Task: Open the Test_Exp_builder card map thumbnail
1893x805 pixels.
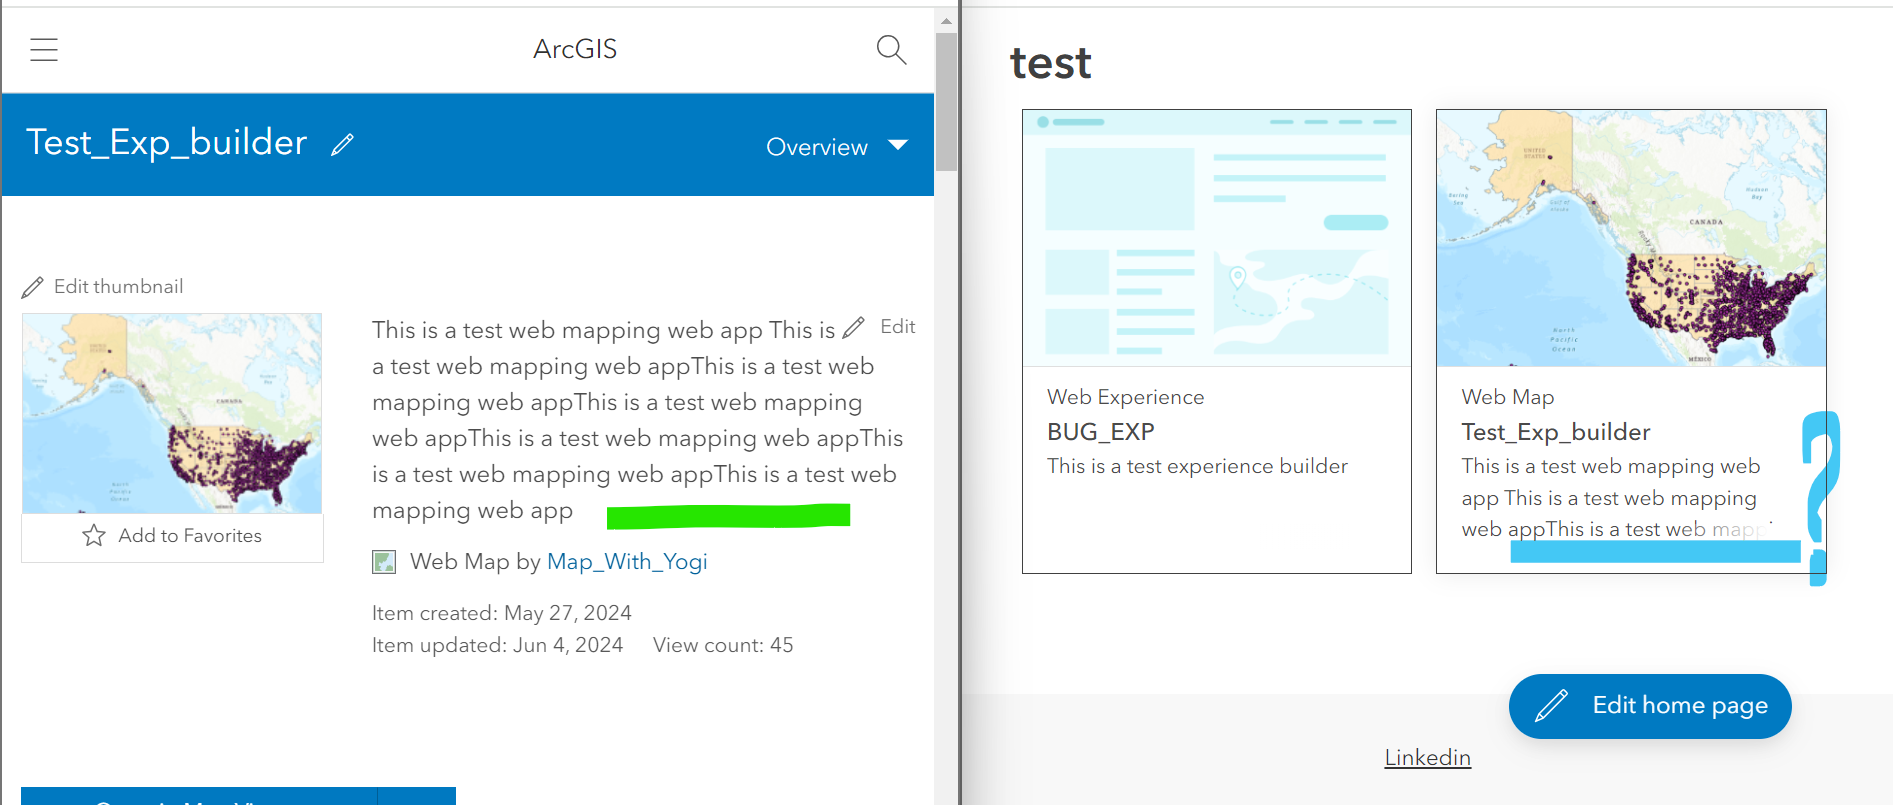Action: click(1631, 238)
